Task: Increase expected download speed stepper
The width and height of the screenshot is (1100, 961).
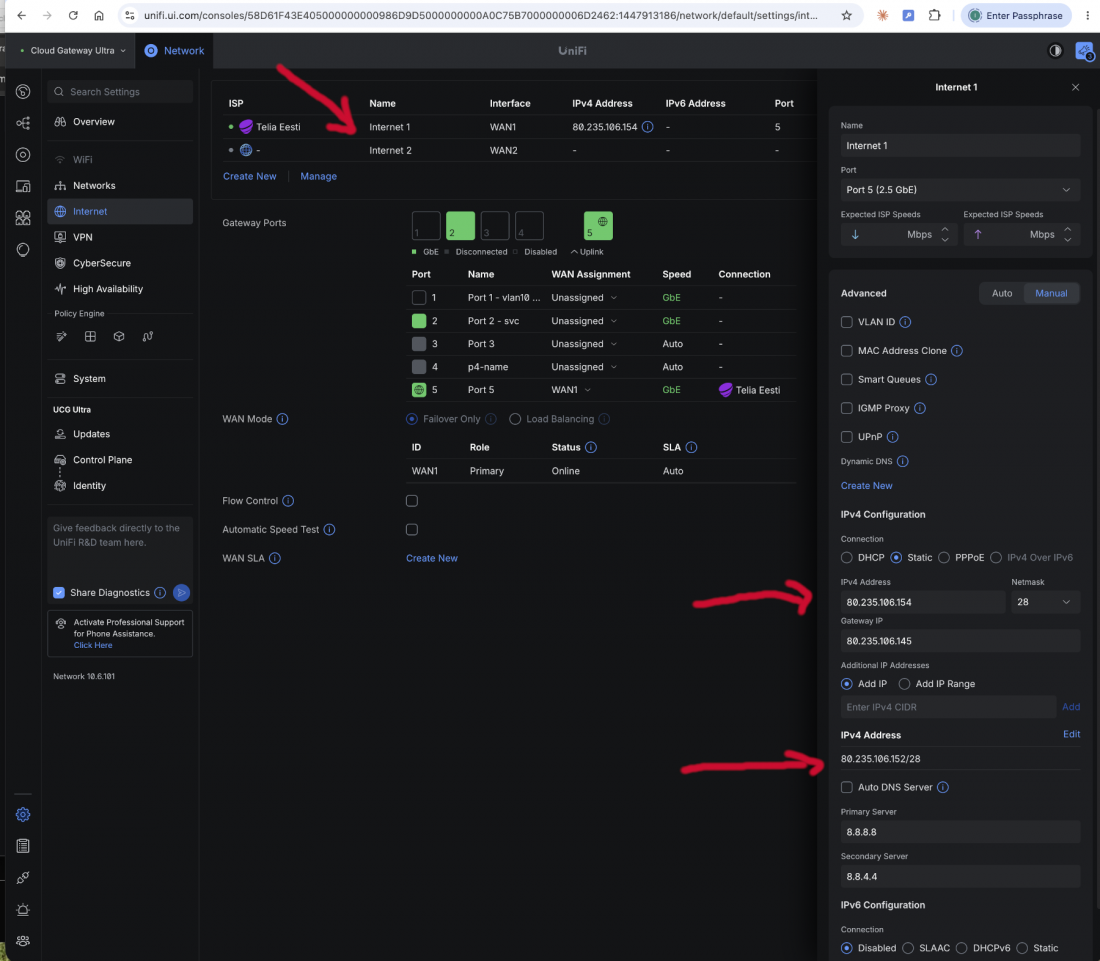Action: (944, 229)
